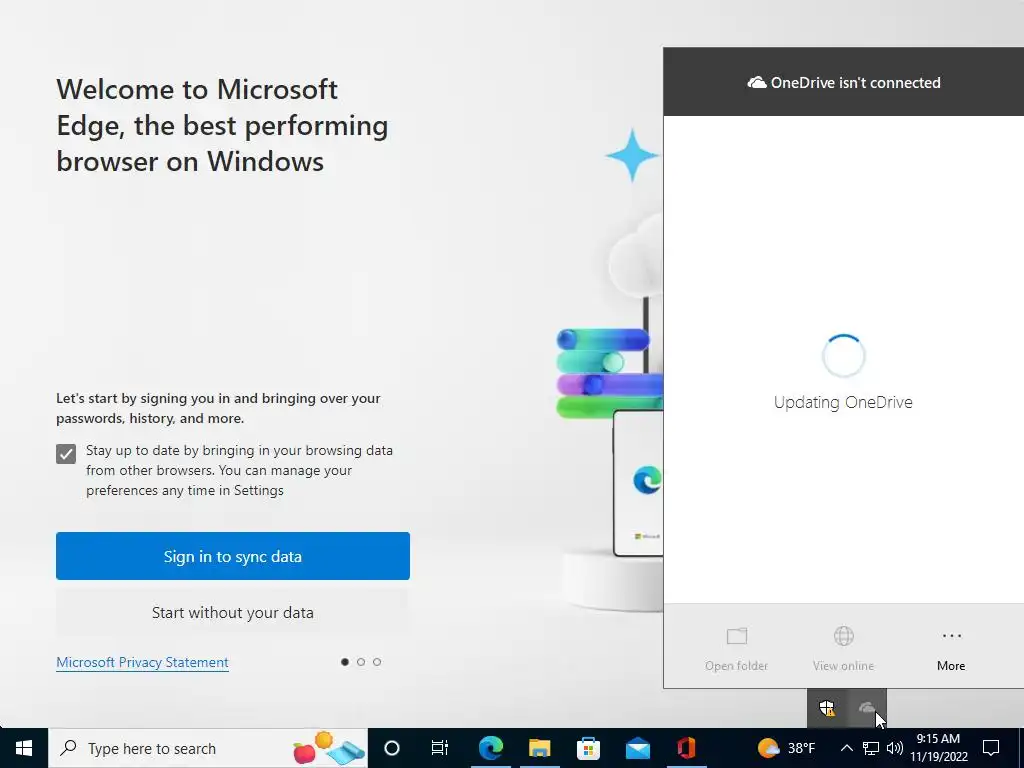The width and height of the screenshot is (1024, 768).
Task: Click the Updating OneDrive status text
Action: 843,402
